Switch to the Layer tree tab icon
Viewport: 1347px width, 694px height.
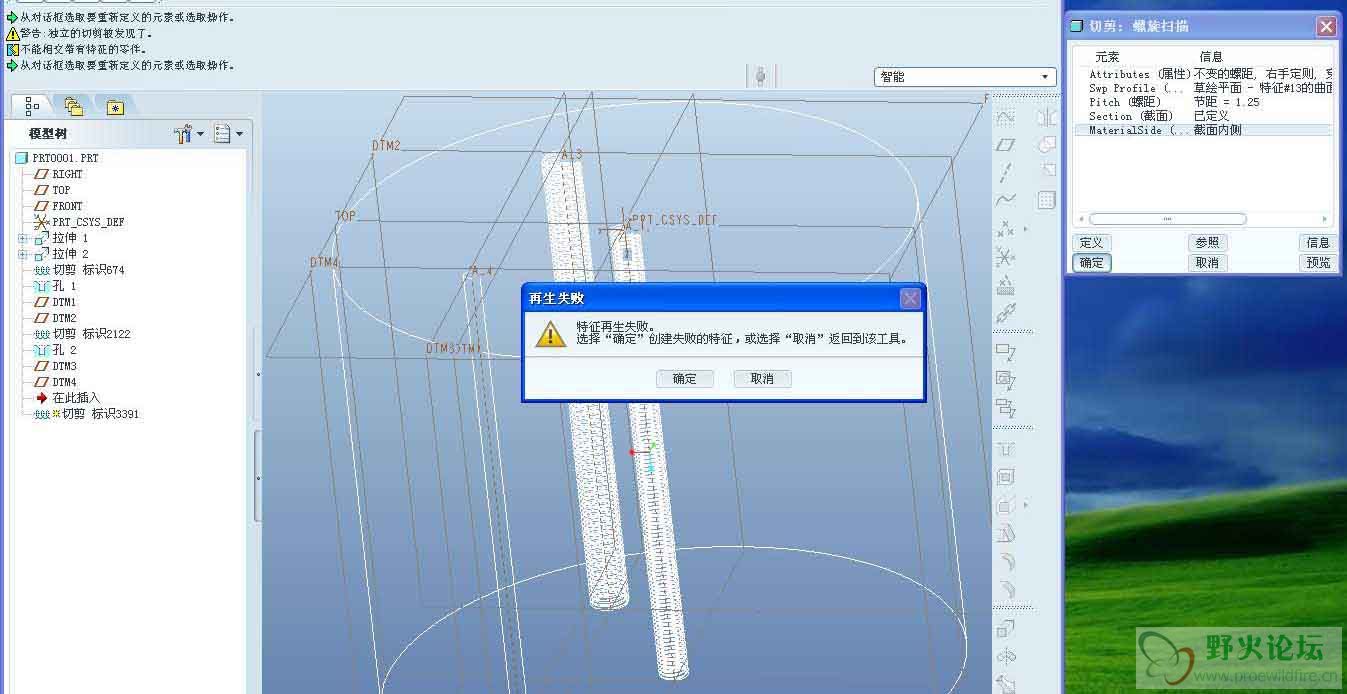[73, 105]
